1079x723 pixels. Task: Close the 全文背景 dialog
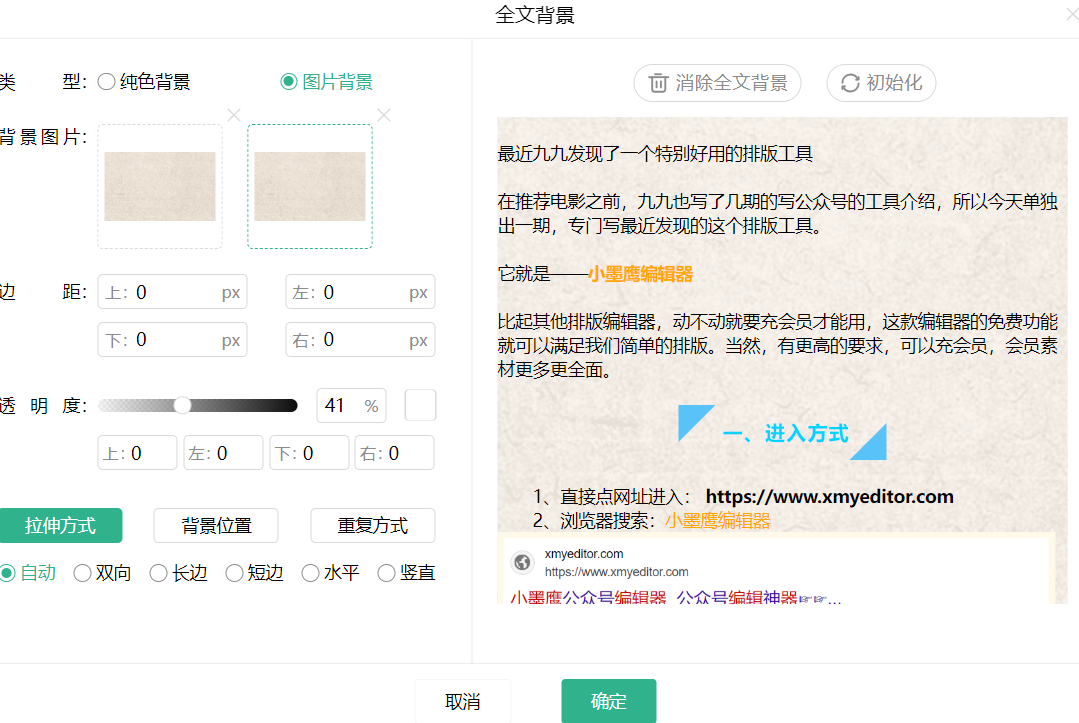(x=1071, y=15)
